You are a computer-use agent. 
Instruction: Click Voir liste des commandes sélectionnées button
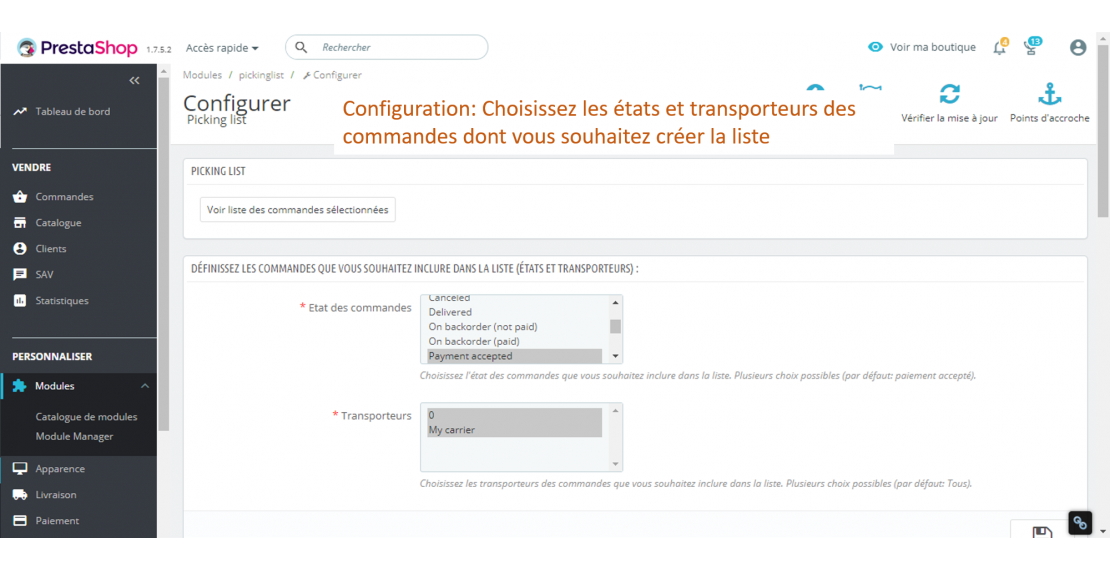(297, 210)
